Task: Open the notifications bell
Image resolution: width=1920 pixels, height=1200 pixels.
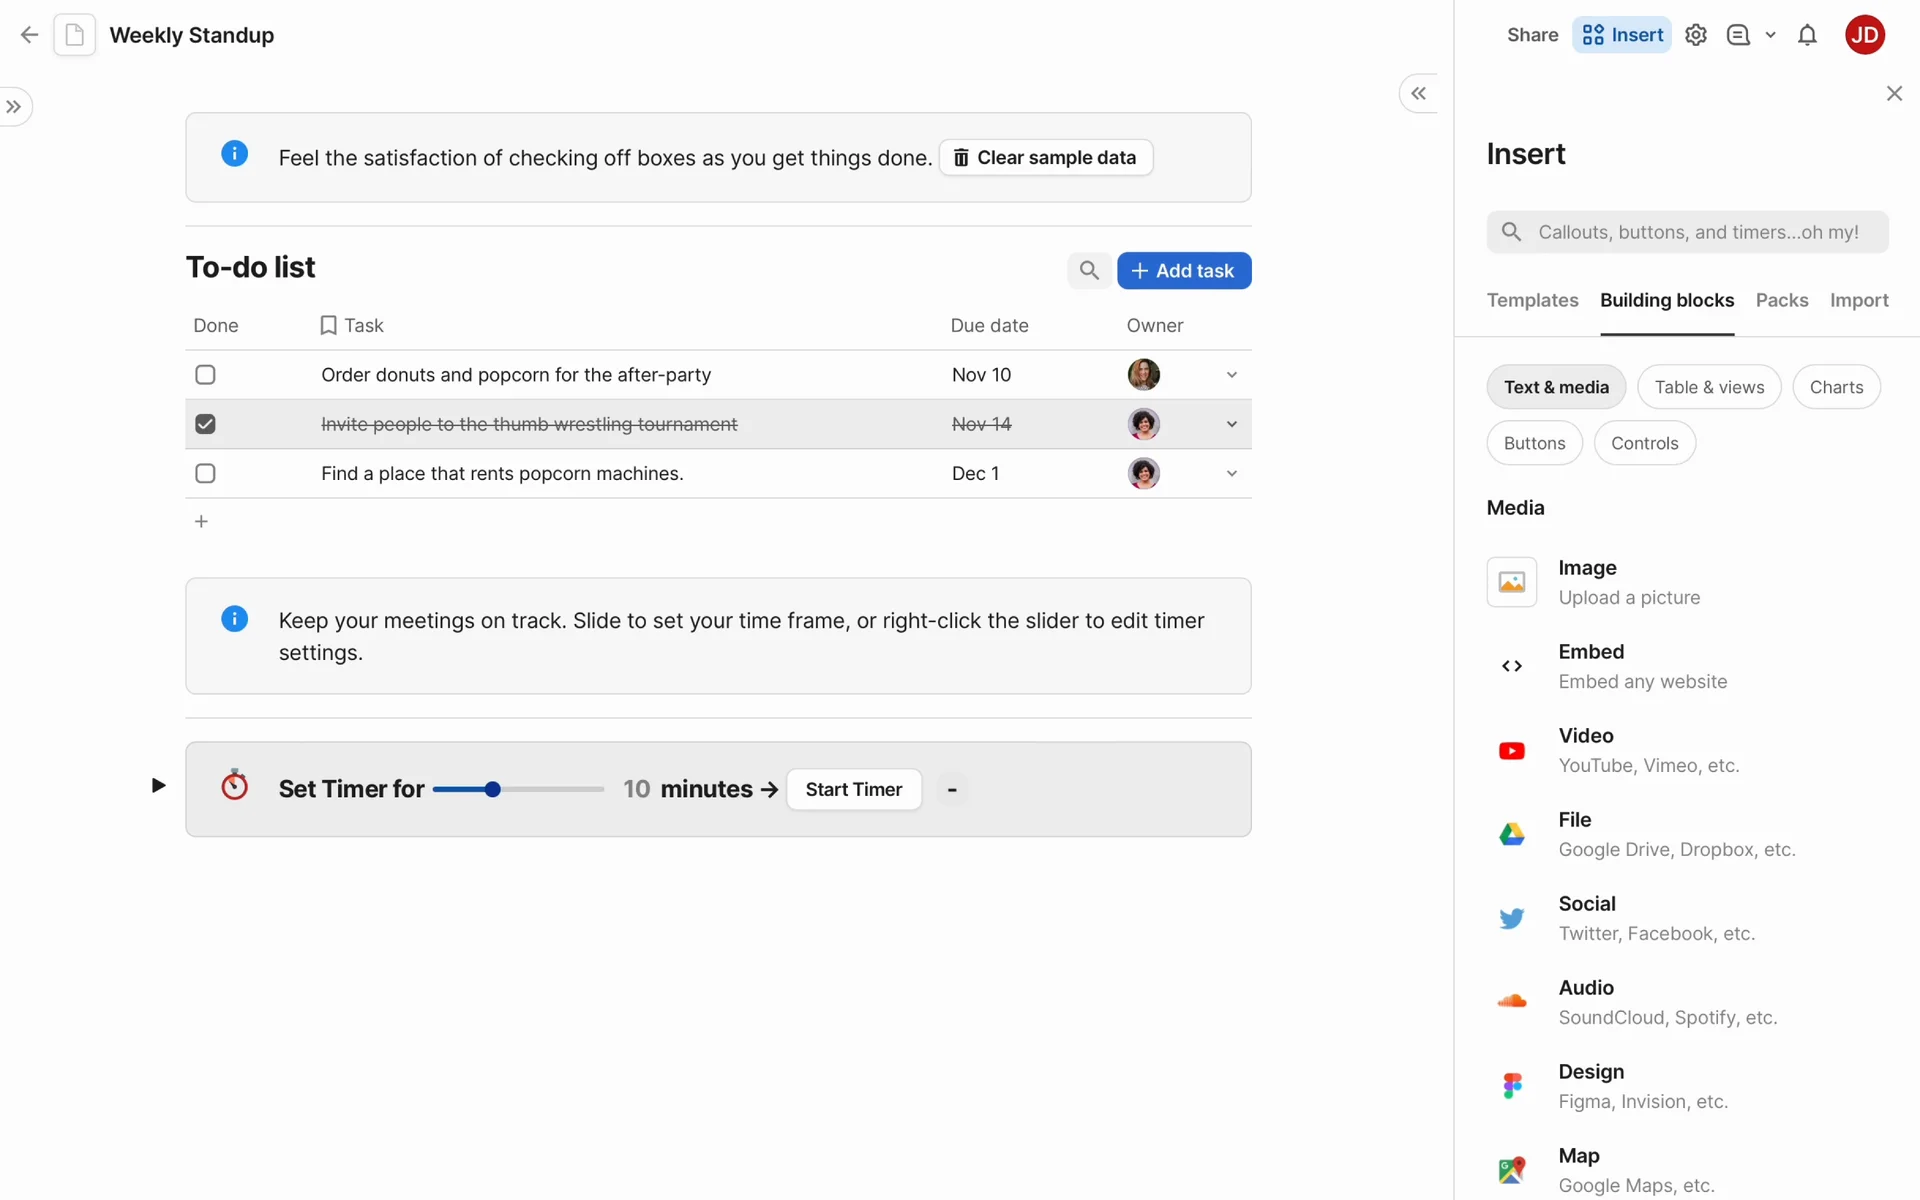Action: click(1807, 35)
